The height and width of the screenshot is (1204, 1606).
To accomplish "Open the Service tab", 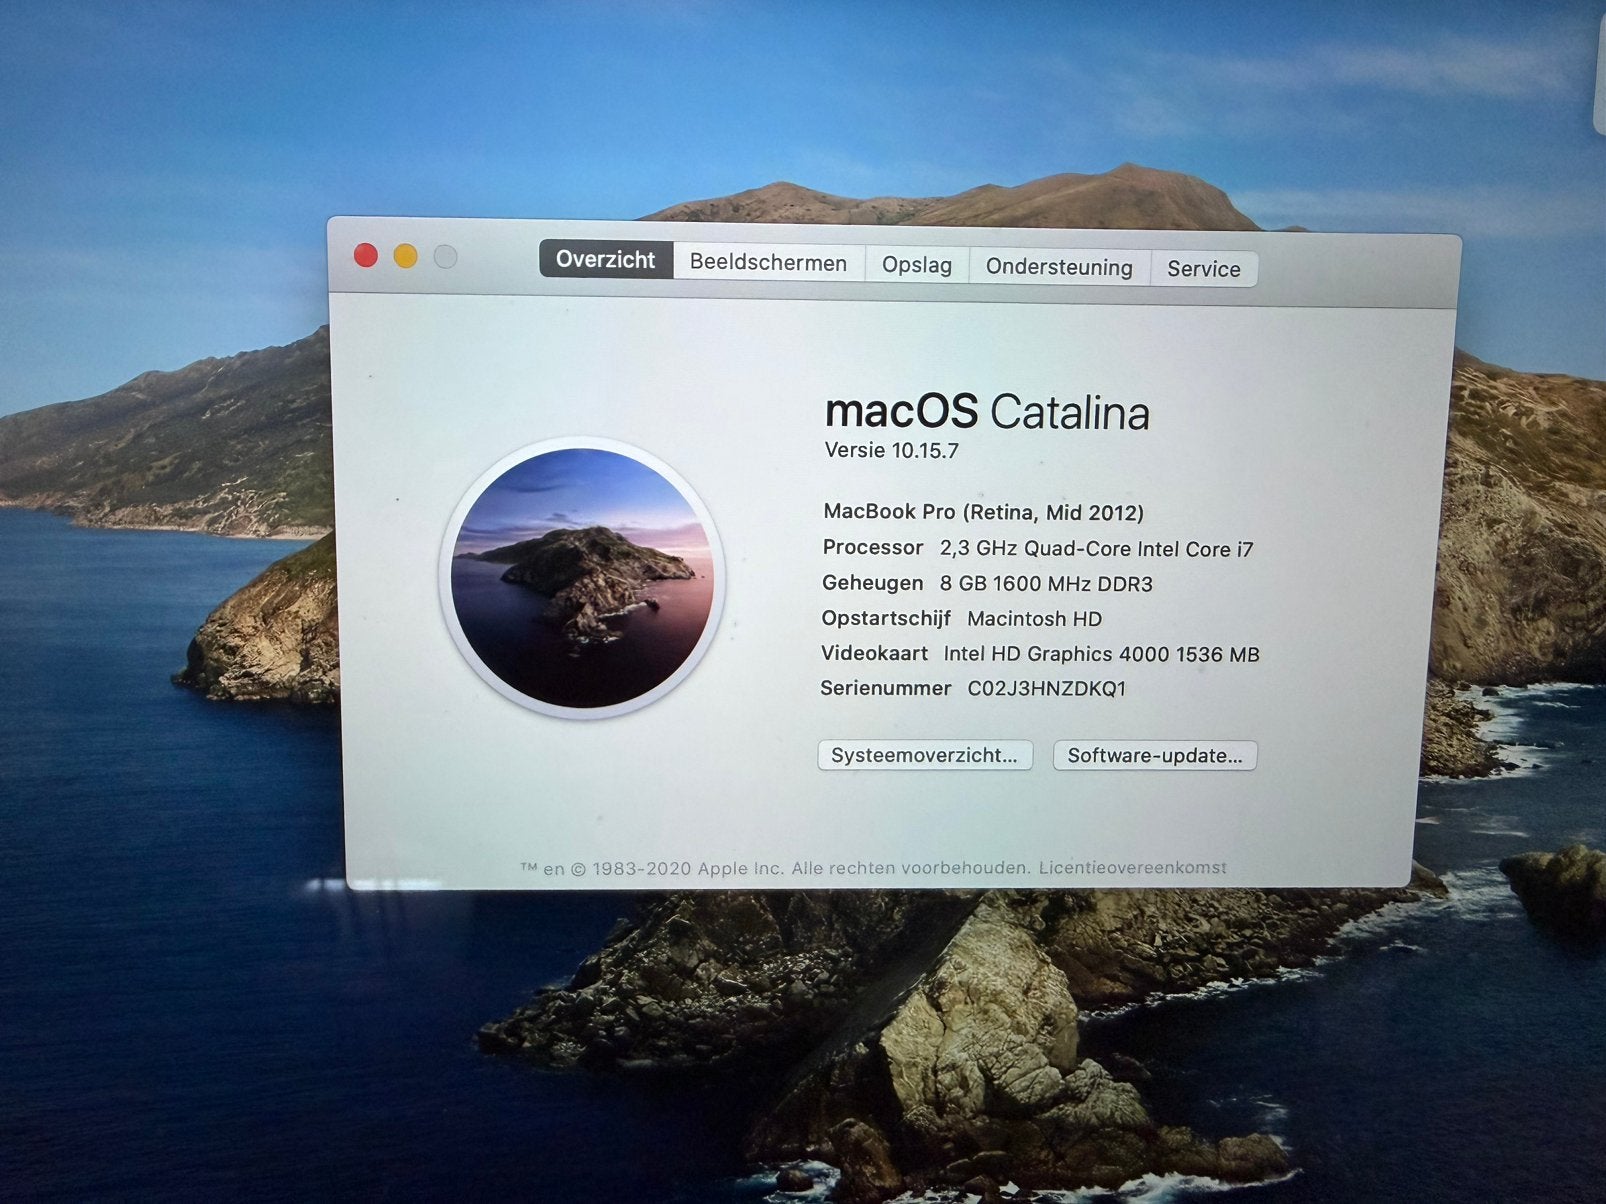I will [1204, 269].
